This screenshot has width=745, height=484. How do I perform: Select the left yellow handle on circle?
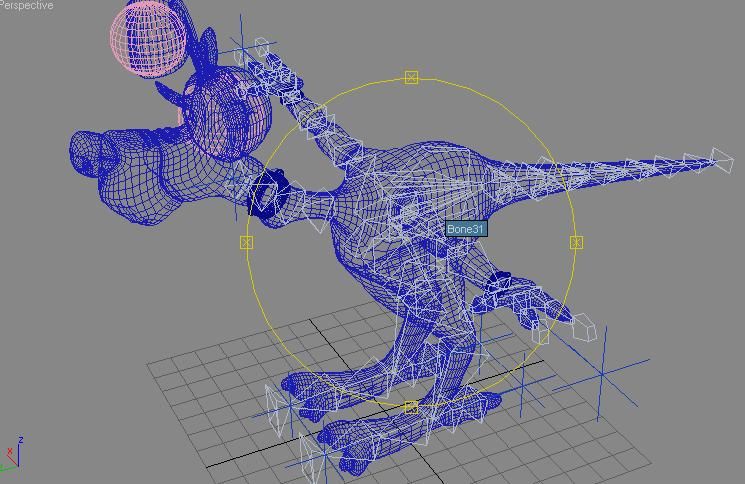[x=246, y=243]
